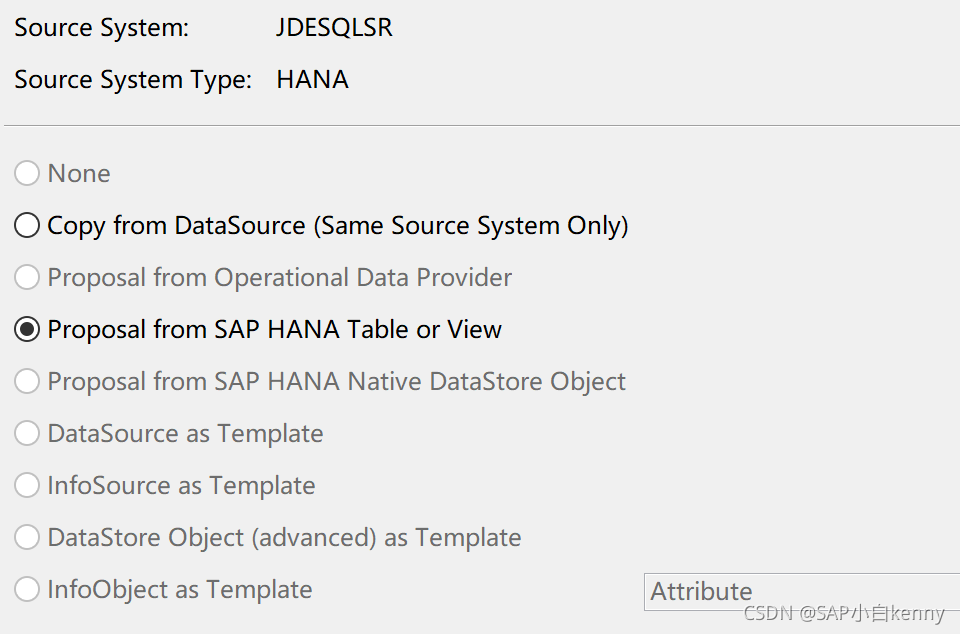This screenshot has height=634, width=960.
Task: Click the 'SAP HANA Table or View' label text
Action: pos(357,330)
